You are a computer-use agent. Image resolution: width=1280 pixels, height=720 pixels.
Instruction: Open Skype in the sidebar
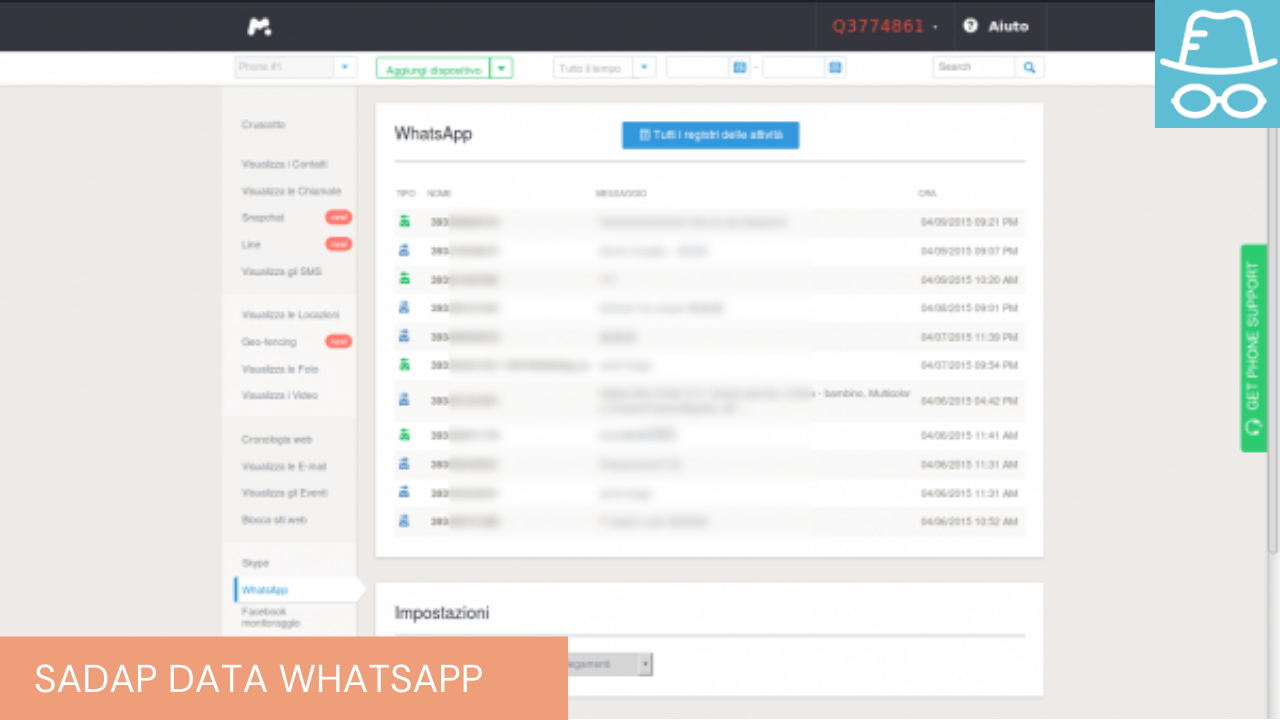pyautogui.click(x=255, y=564)
